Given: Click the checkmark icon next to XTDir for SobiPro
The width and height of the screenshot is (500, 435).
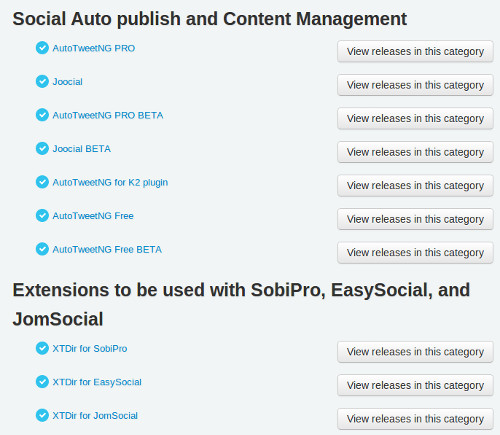Looking at the screenshot, I should pos(42,348).
